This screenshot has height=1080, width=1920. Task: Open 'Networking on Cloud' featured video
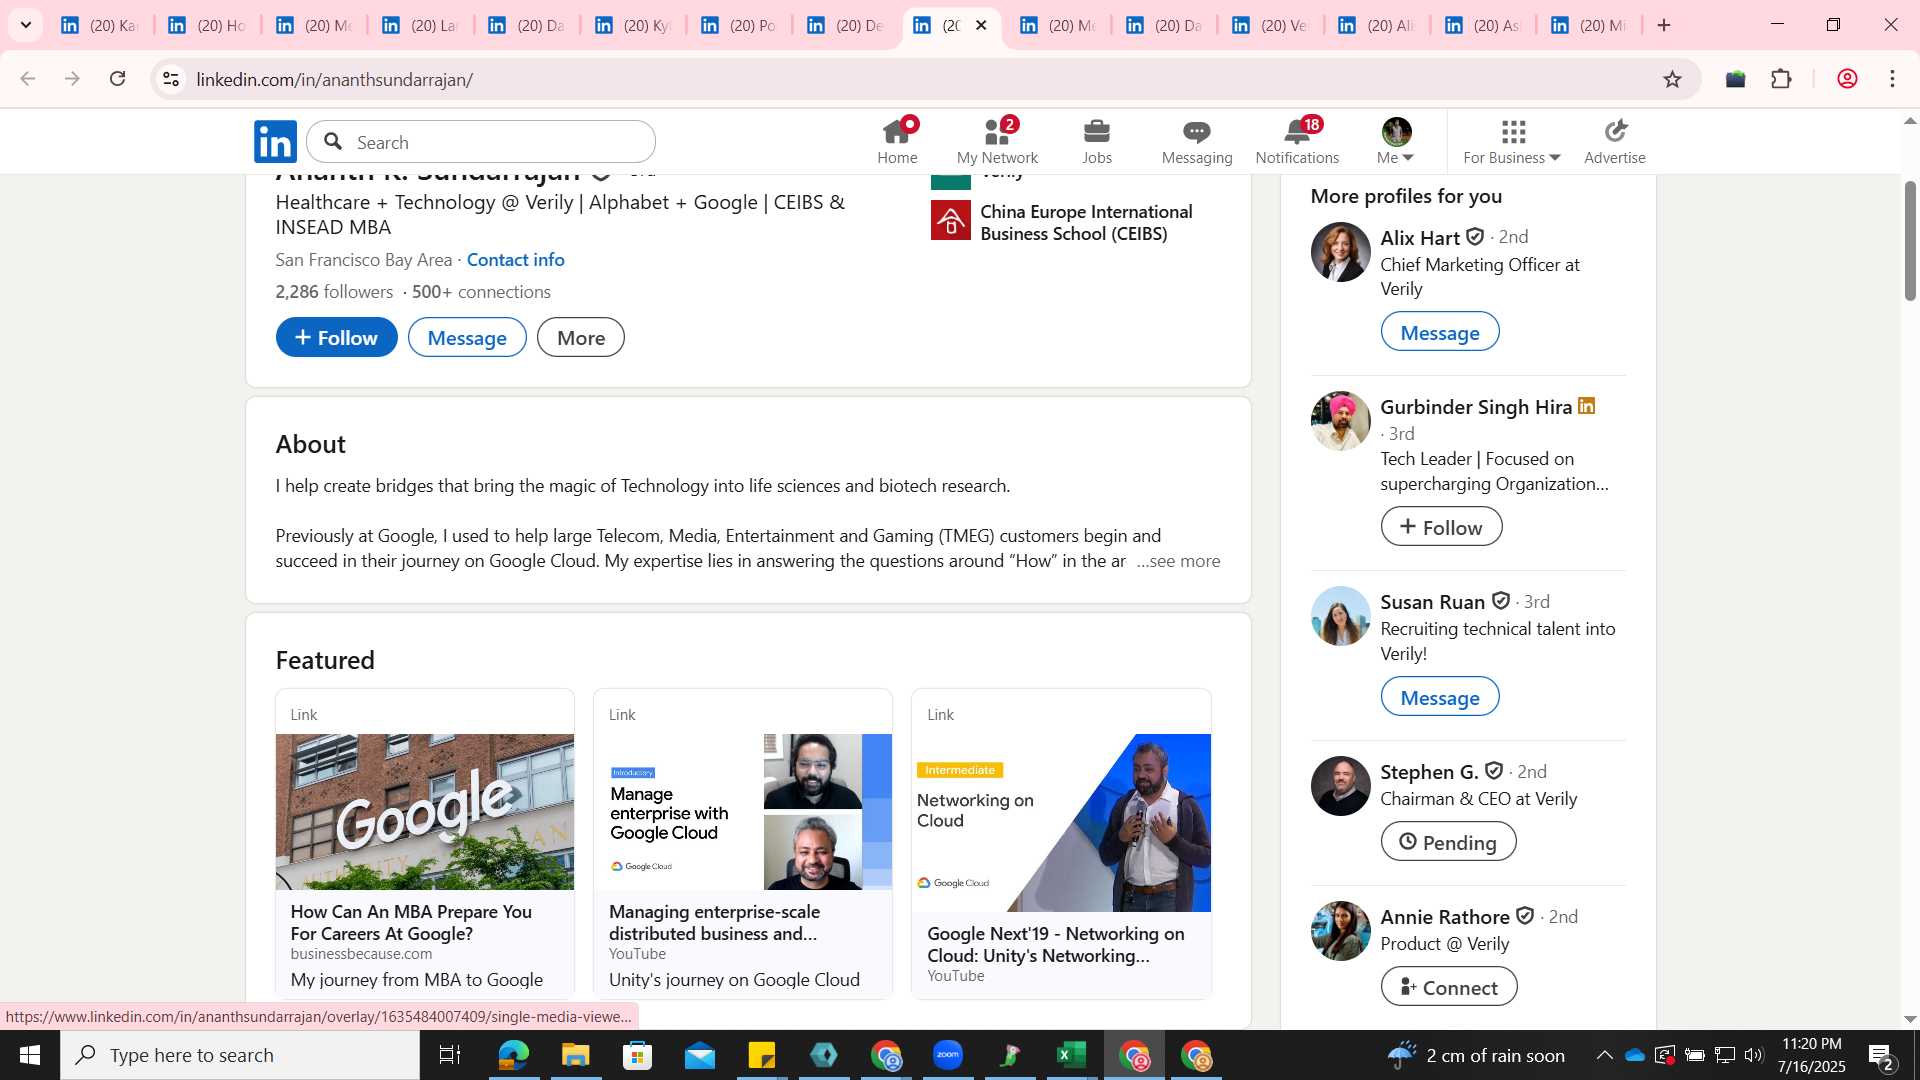click(x=1061, y=845)
